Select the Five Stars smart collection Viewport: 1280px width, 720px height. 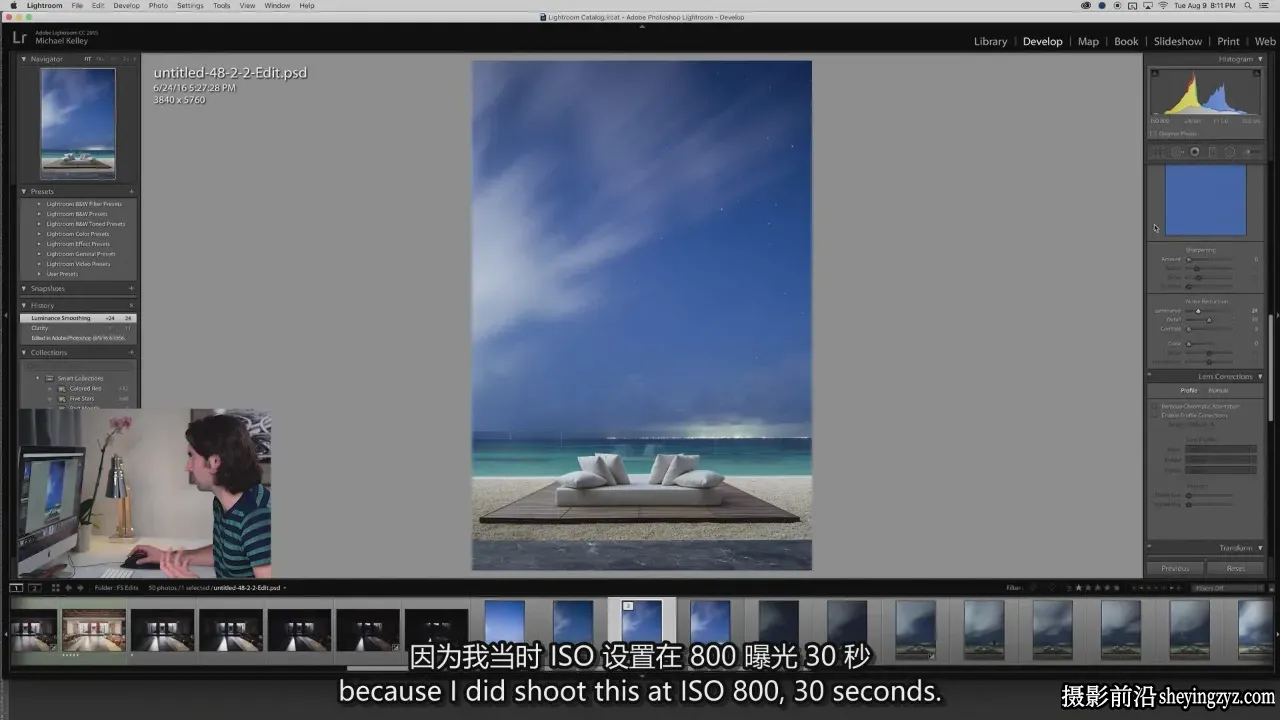pyautogui.click(x=83, y=398)
